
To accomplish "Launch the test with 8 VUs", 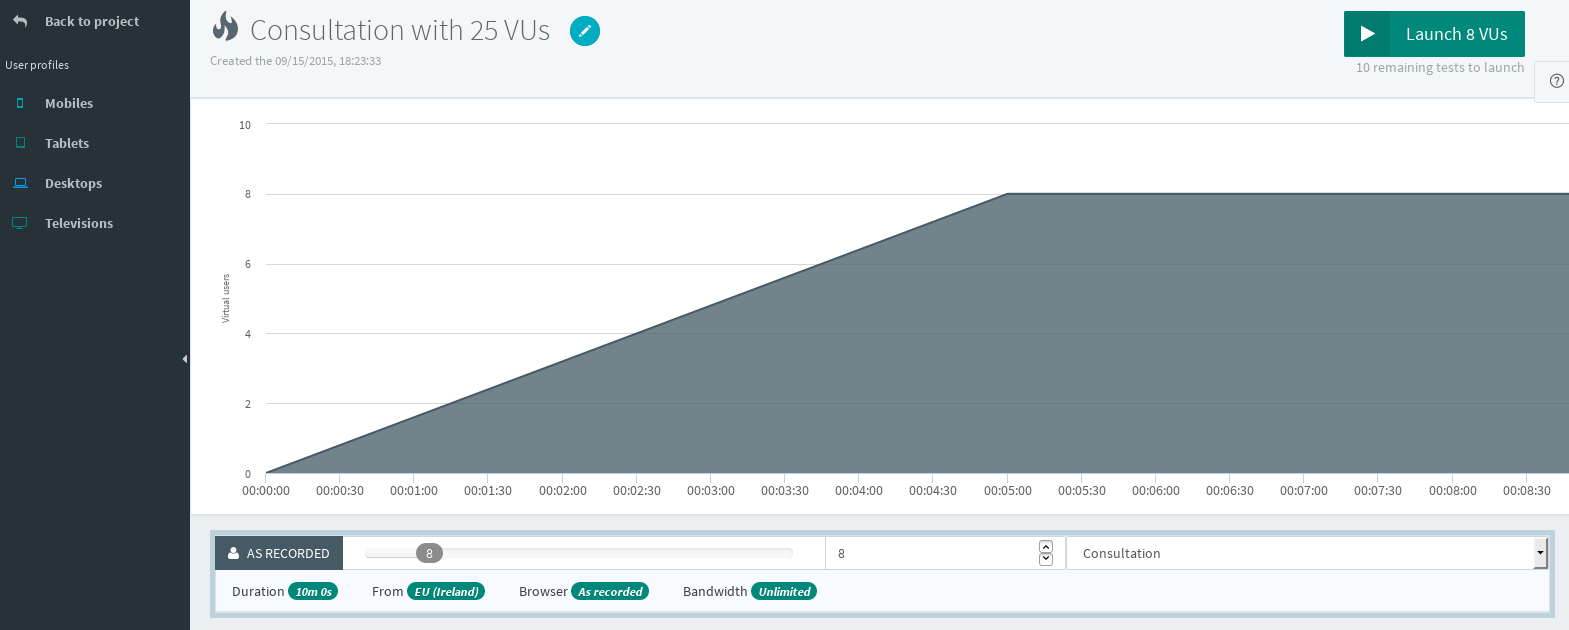I will (x=1434, y=34).
